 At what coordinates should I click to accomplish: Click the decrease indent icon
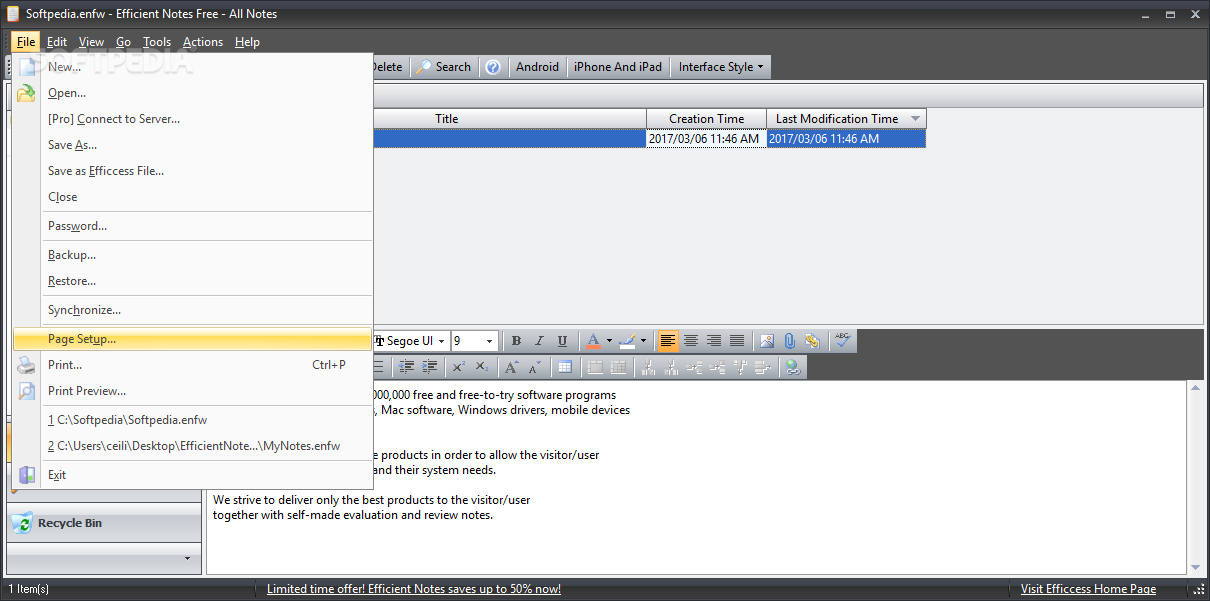point(407,367)
